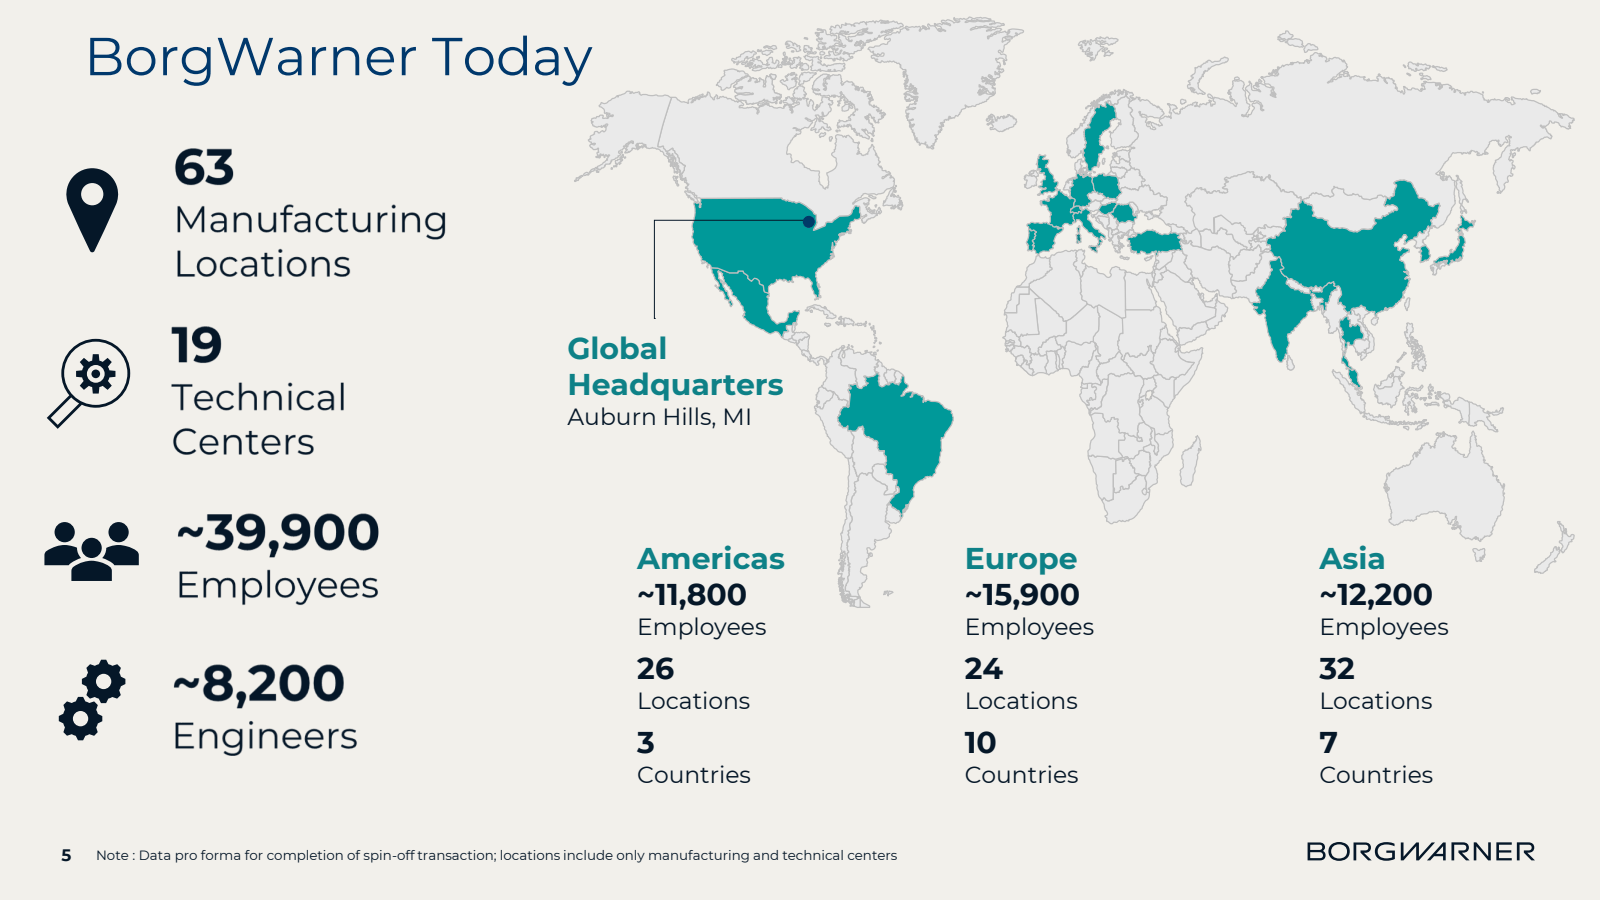1600x900 pixels.
Task: Click the map pin location icon
Action: 92,210
